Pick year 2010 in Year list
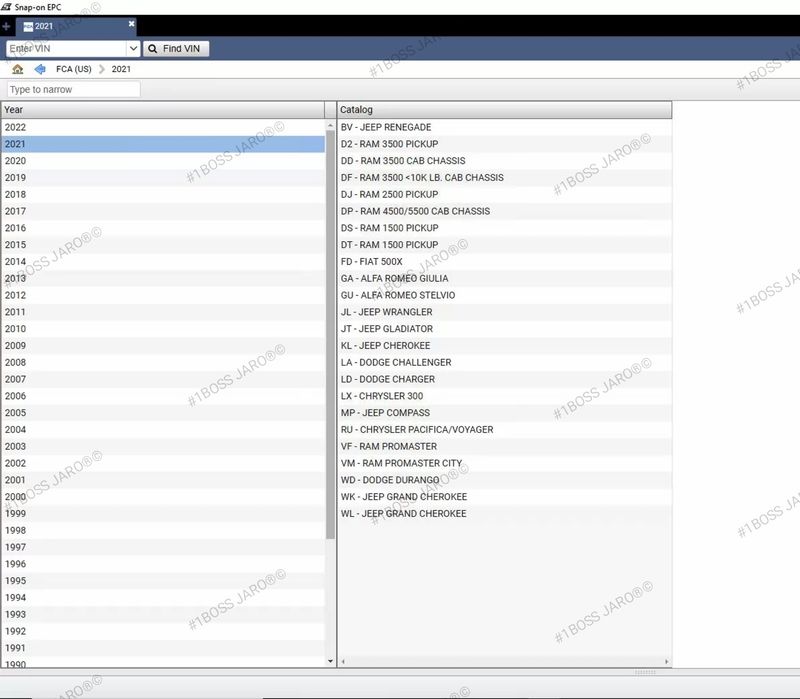This screenshot has height=699, width=800. pos(163,329)
